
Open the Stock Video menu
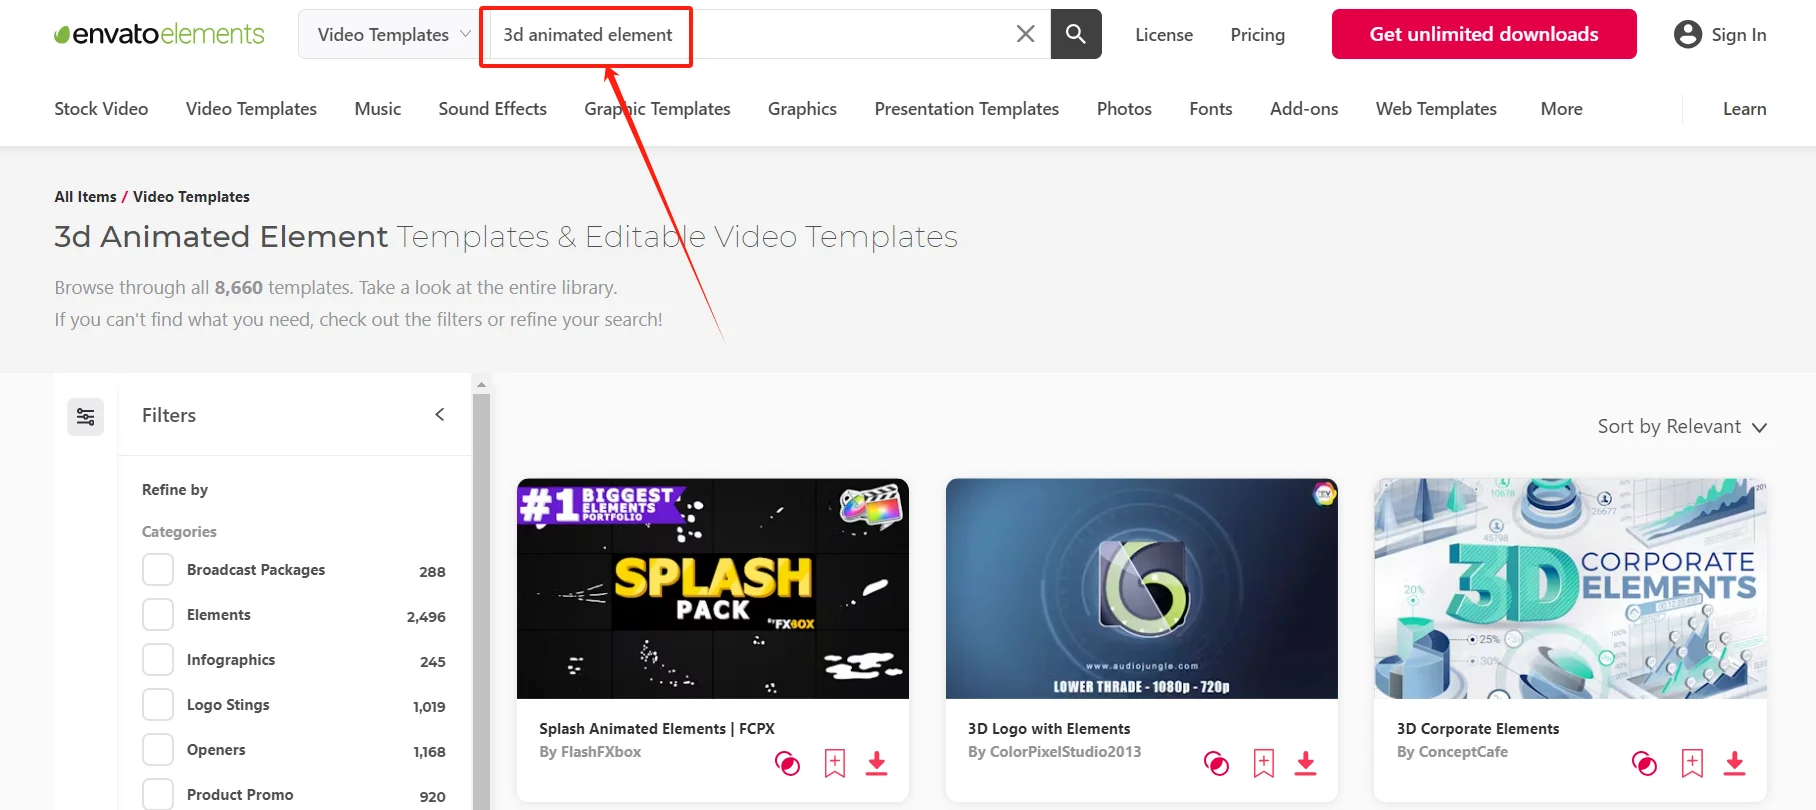[101, 109]
